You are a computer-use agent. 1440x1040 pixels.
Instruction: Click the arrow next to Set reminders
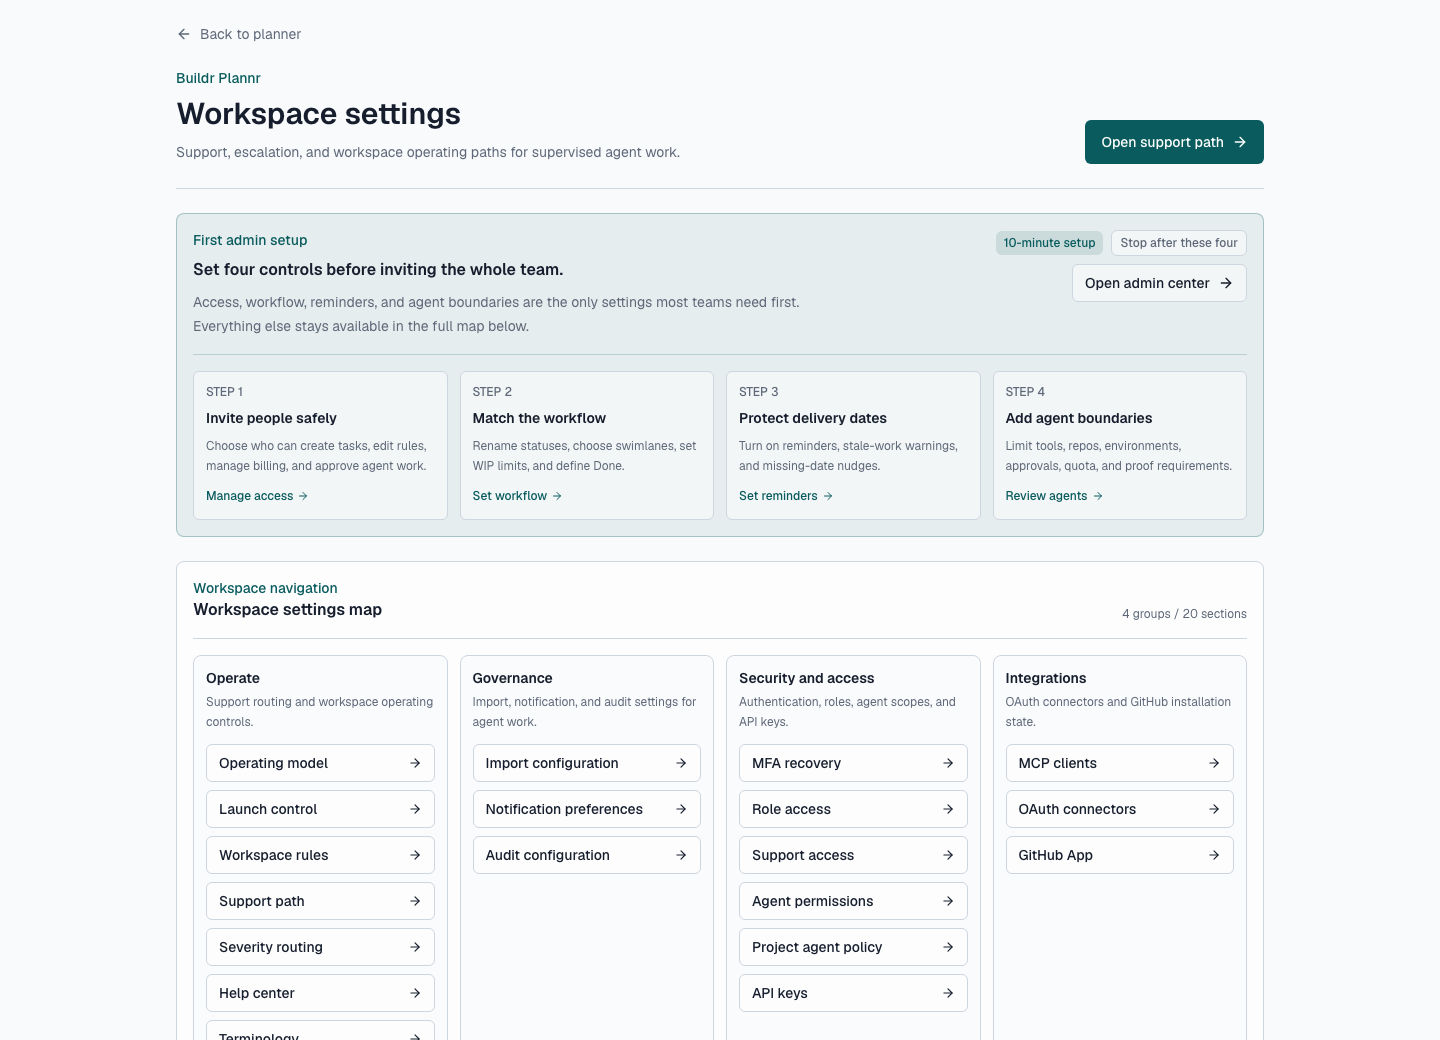(x=828, y=496)
